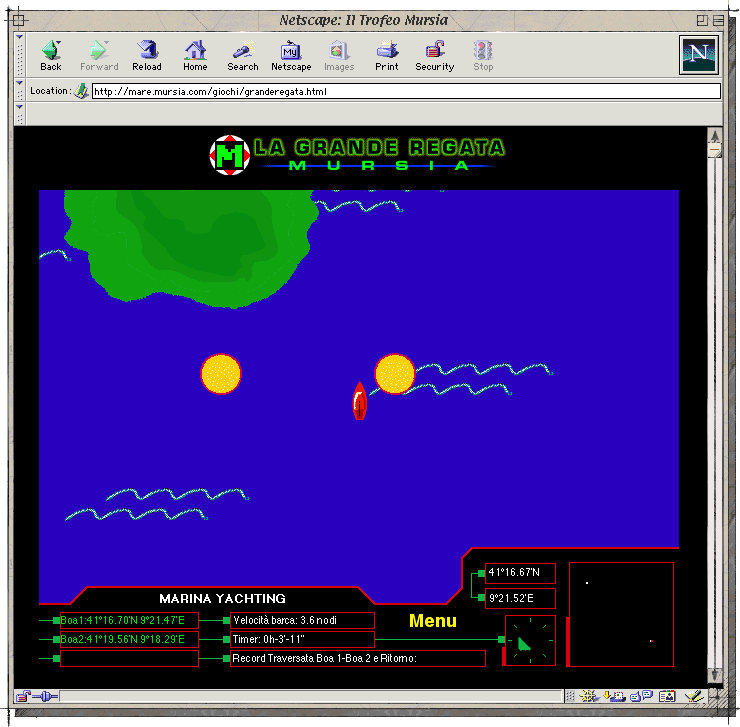Click the Boa1 coordinates field
This screenshot has height=727, width=740.
tap(129, 620)
